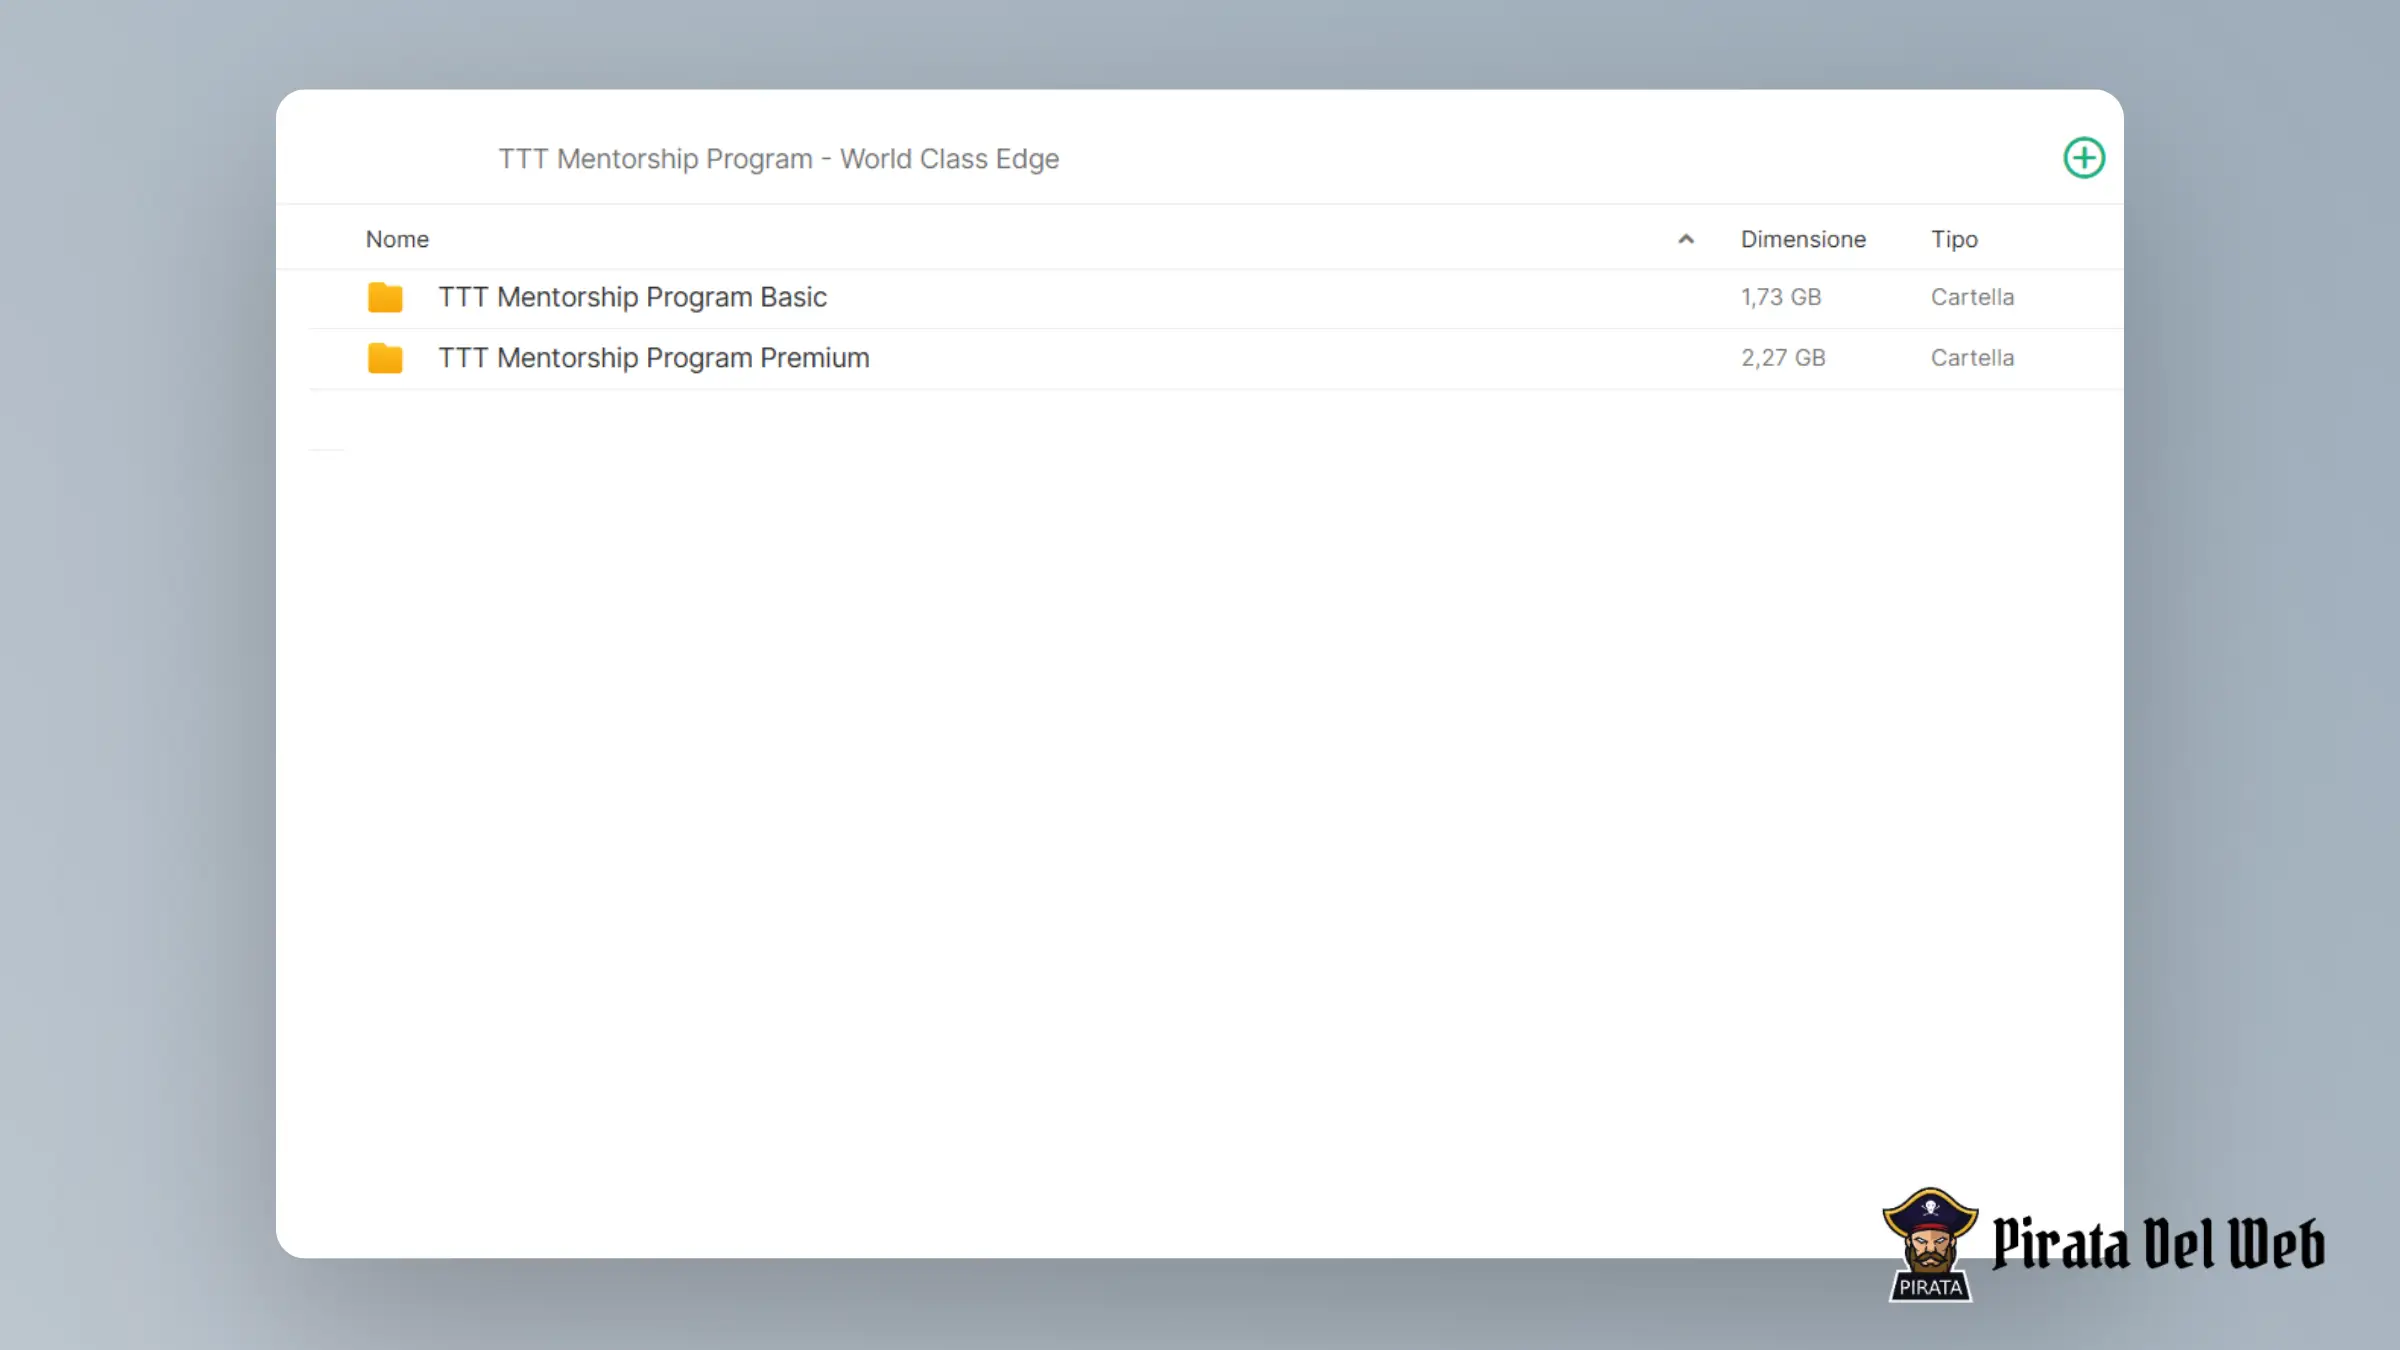This screenshot has width=2400, height=1350.
Task: Click the TTT Mentorship Program Premium folder icon
Action: (x=385, y=358)
